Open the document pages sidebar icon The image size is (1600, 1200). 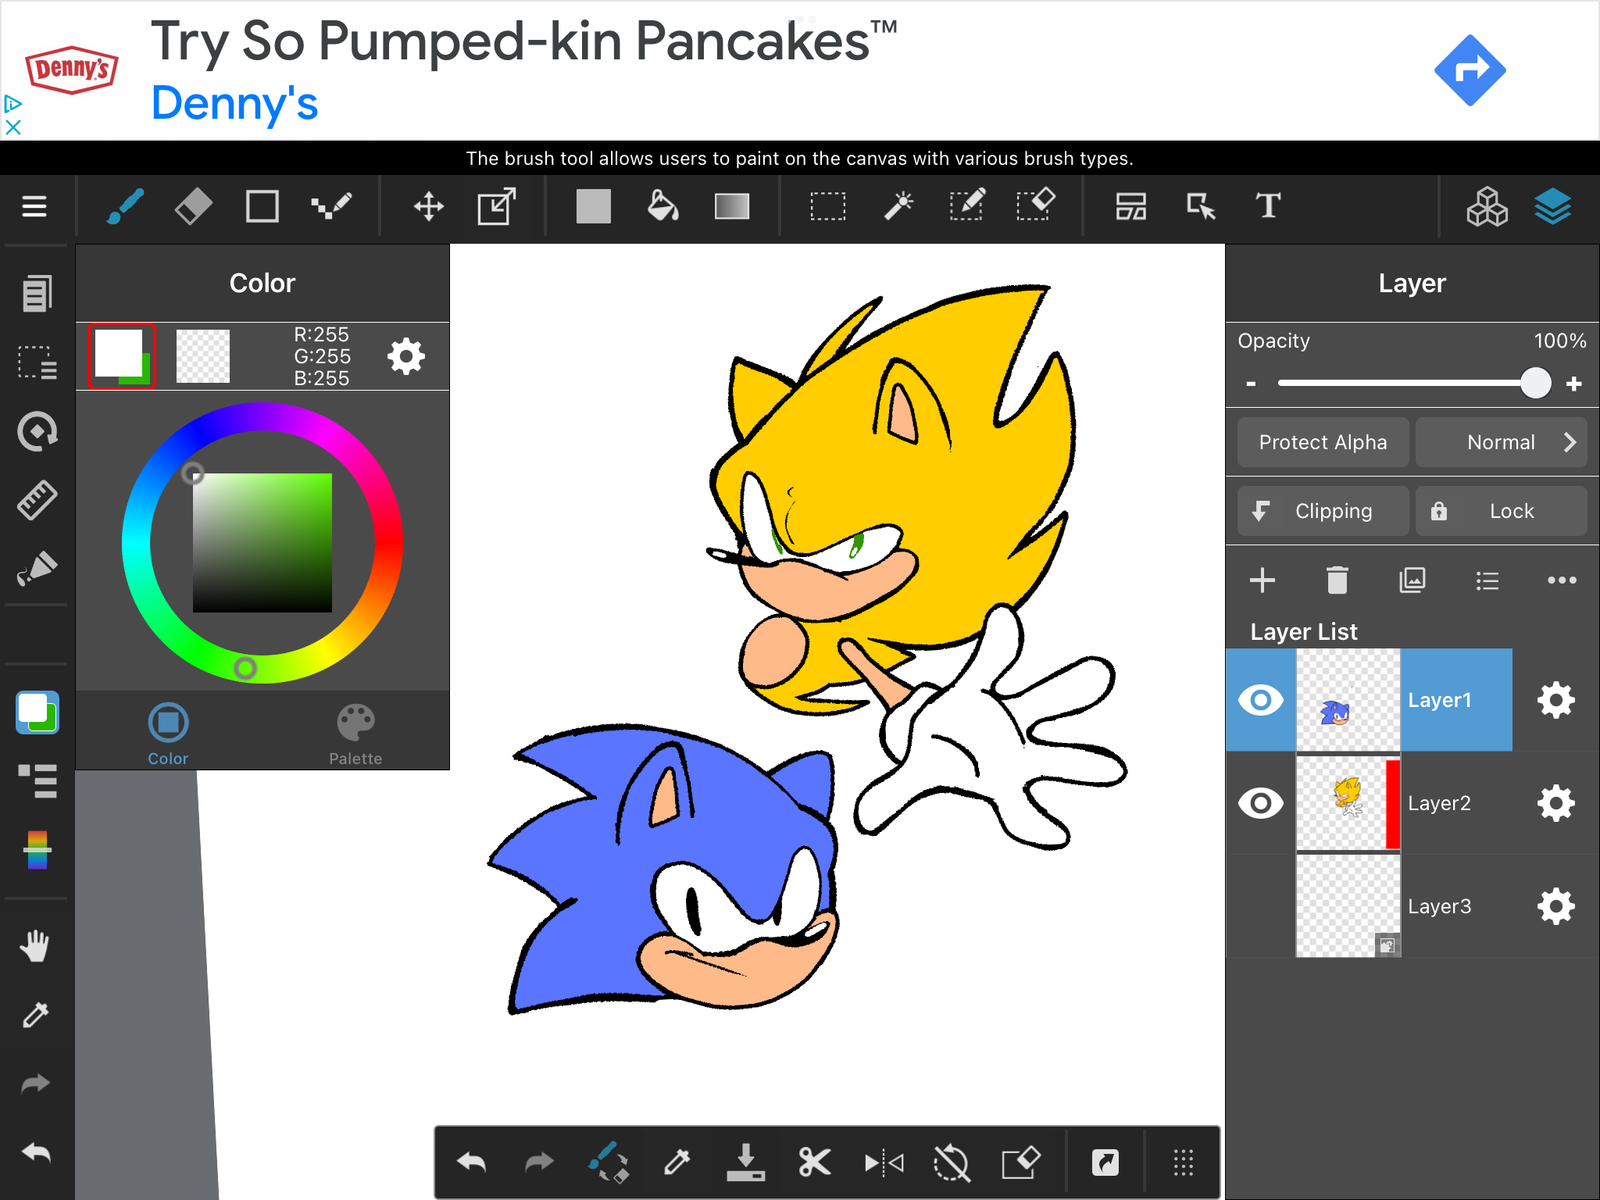coord(37,294)
